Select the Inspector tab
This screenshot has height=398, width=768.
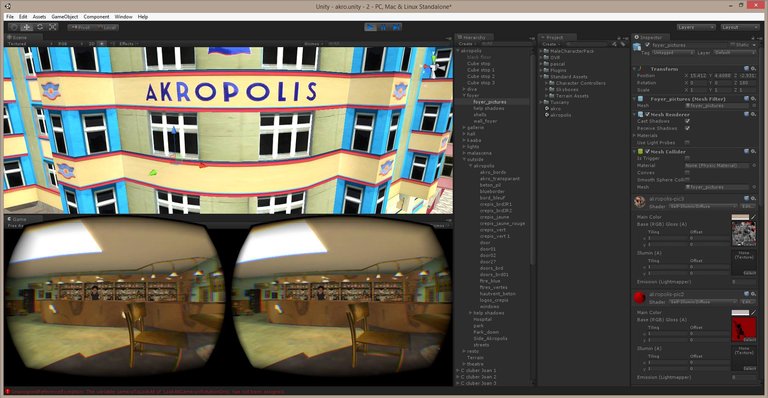(651, 37)
